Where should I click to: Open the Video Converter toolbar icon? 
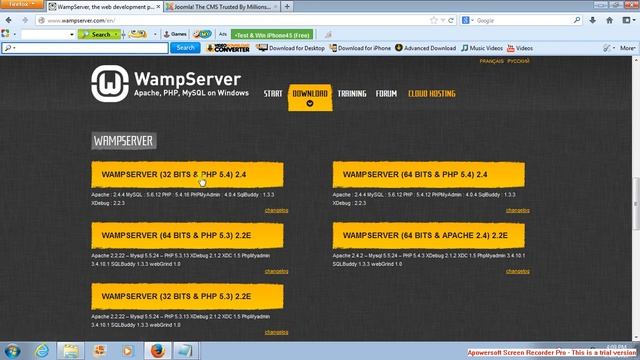(x=228, y=48)
